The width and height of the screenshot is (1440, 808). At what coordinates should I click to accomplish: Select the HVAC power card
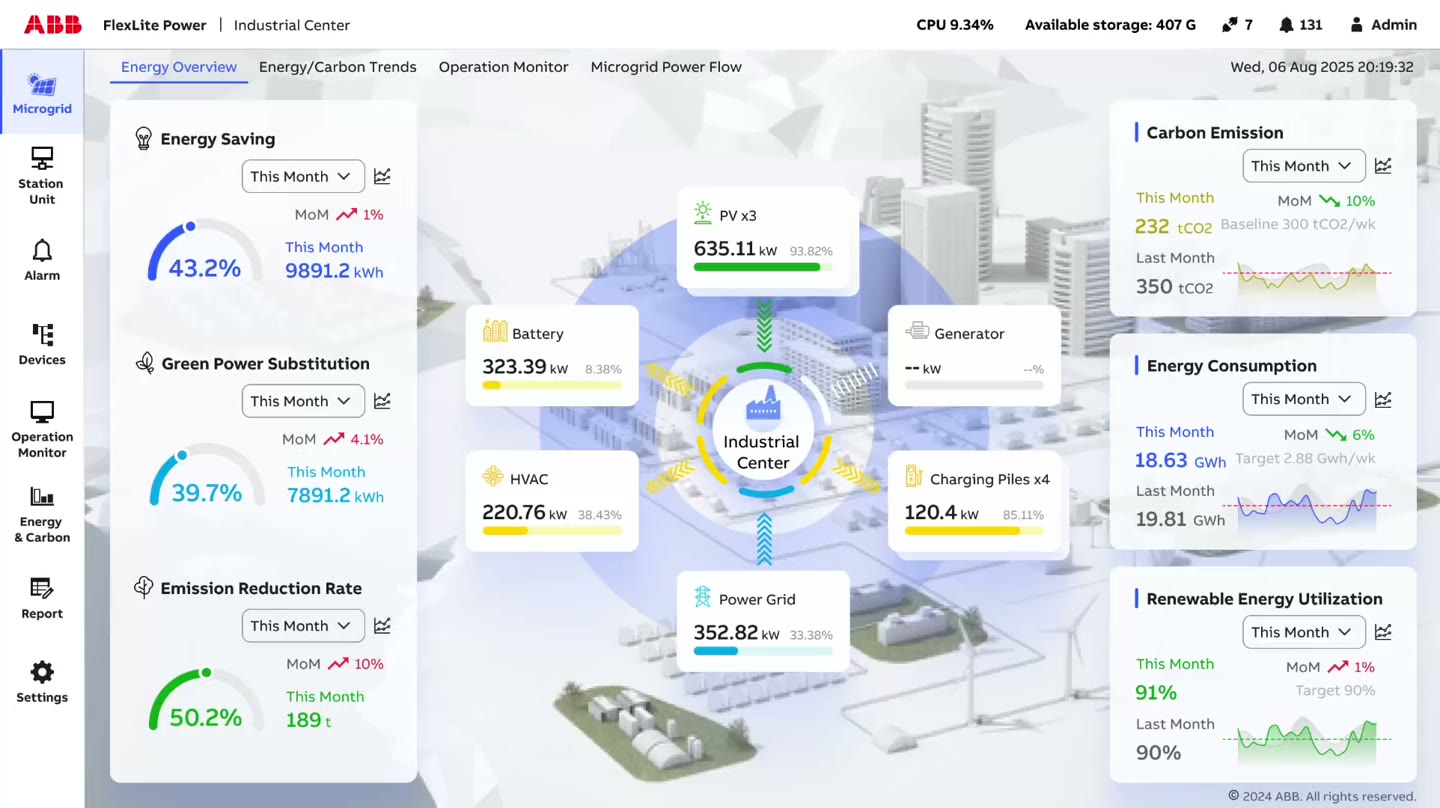coord(552,501)
